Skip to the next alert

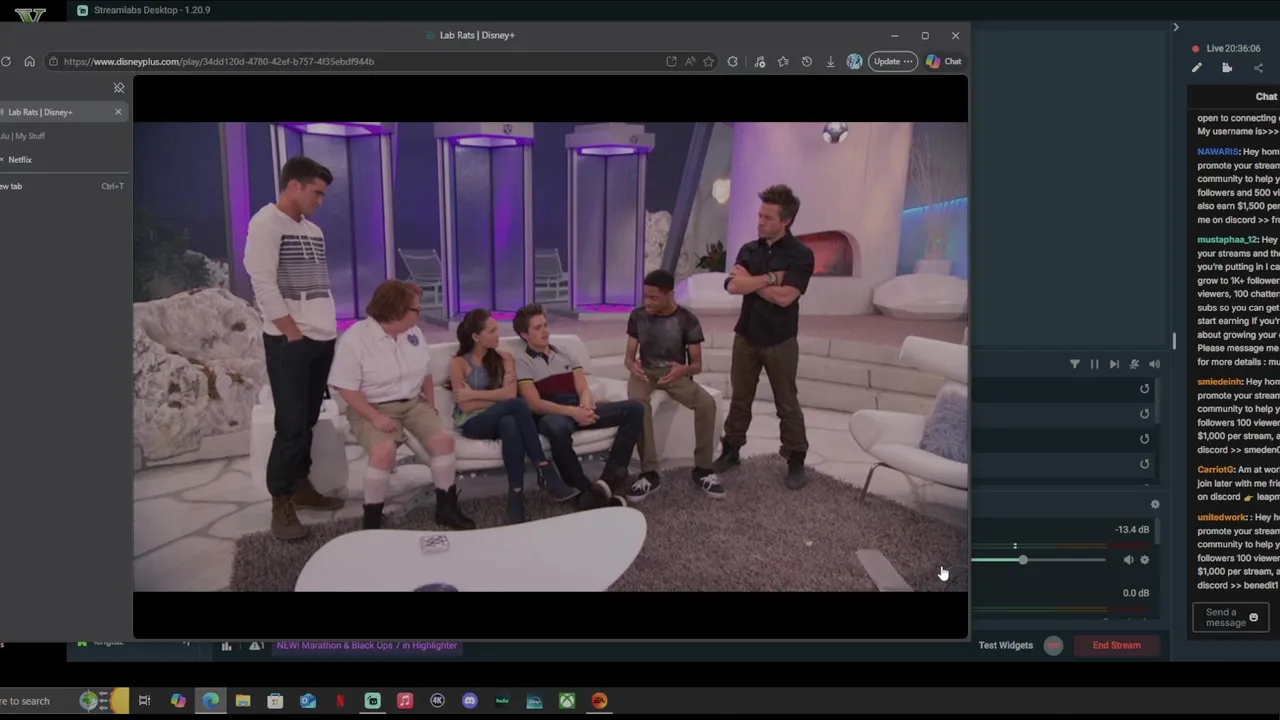click(1114, 365)
